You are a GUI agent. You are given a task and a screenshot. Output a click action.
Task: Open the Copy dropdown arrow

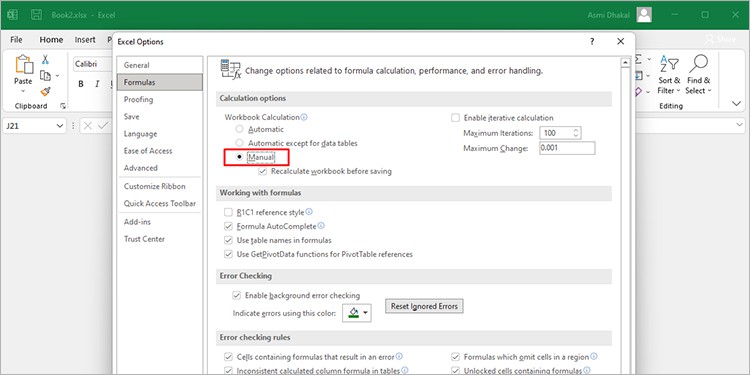pyautogui.click(x=57, y=76)
